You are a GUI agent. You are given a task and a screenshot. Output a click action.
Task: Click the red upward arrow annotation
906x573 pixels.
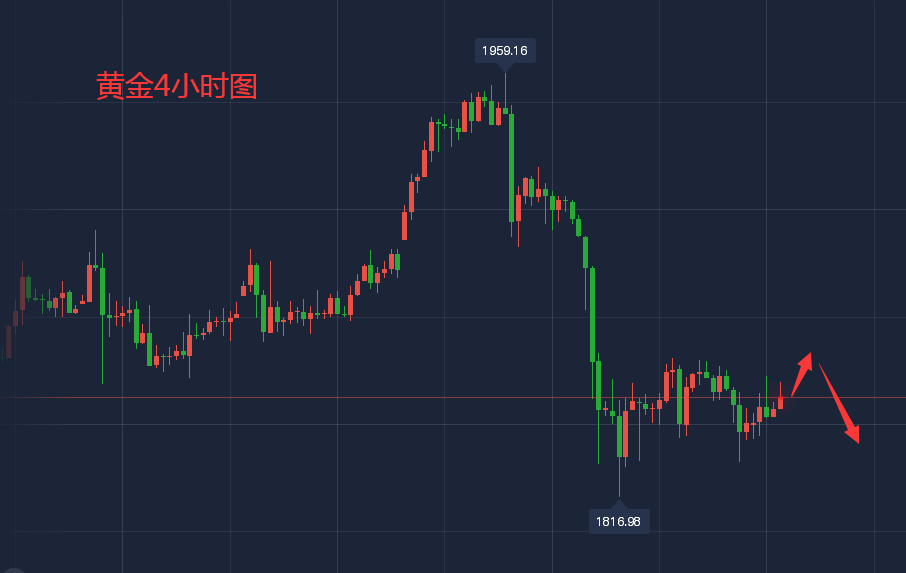click(x=801, y=374)
